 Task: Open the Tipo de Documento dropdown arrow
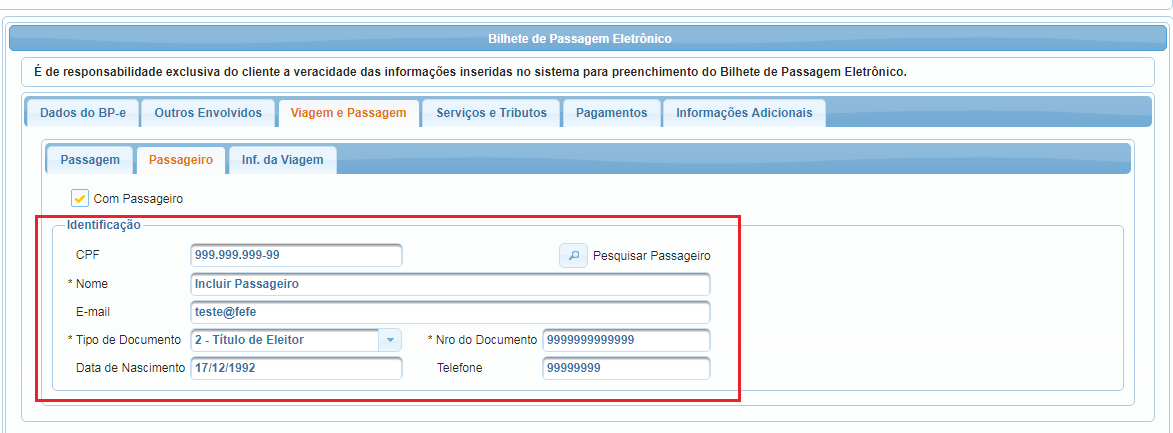pyautogui.click(x=390, y=340)
